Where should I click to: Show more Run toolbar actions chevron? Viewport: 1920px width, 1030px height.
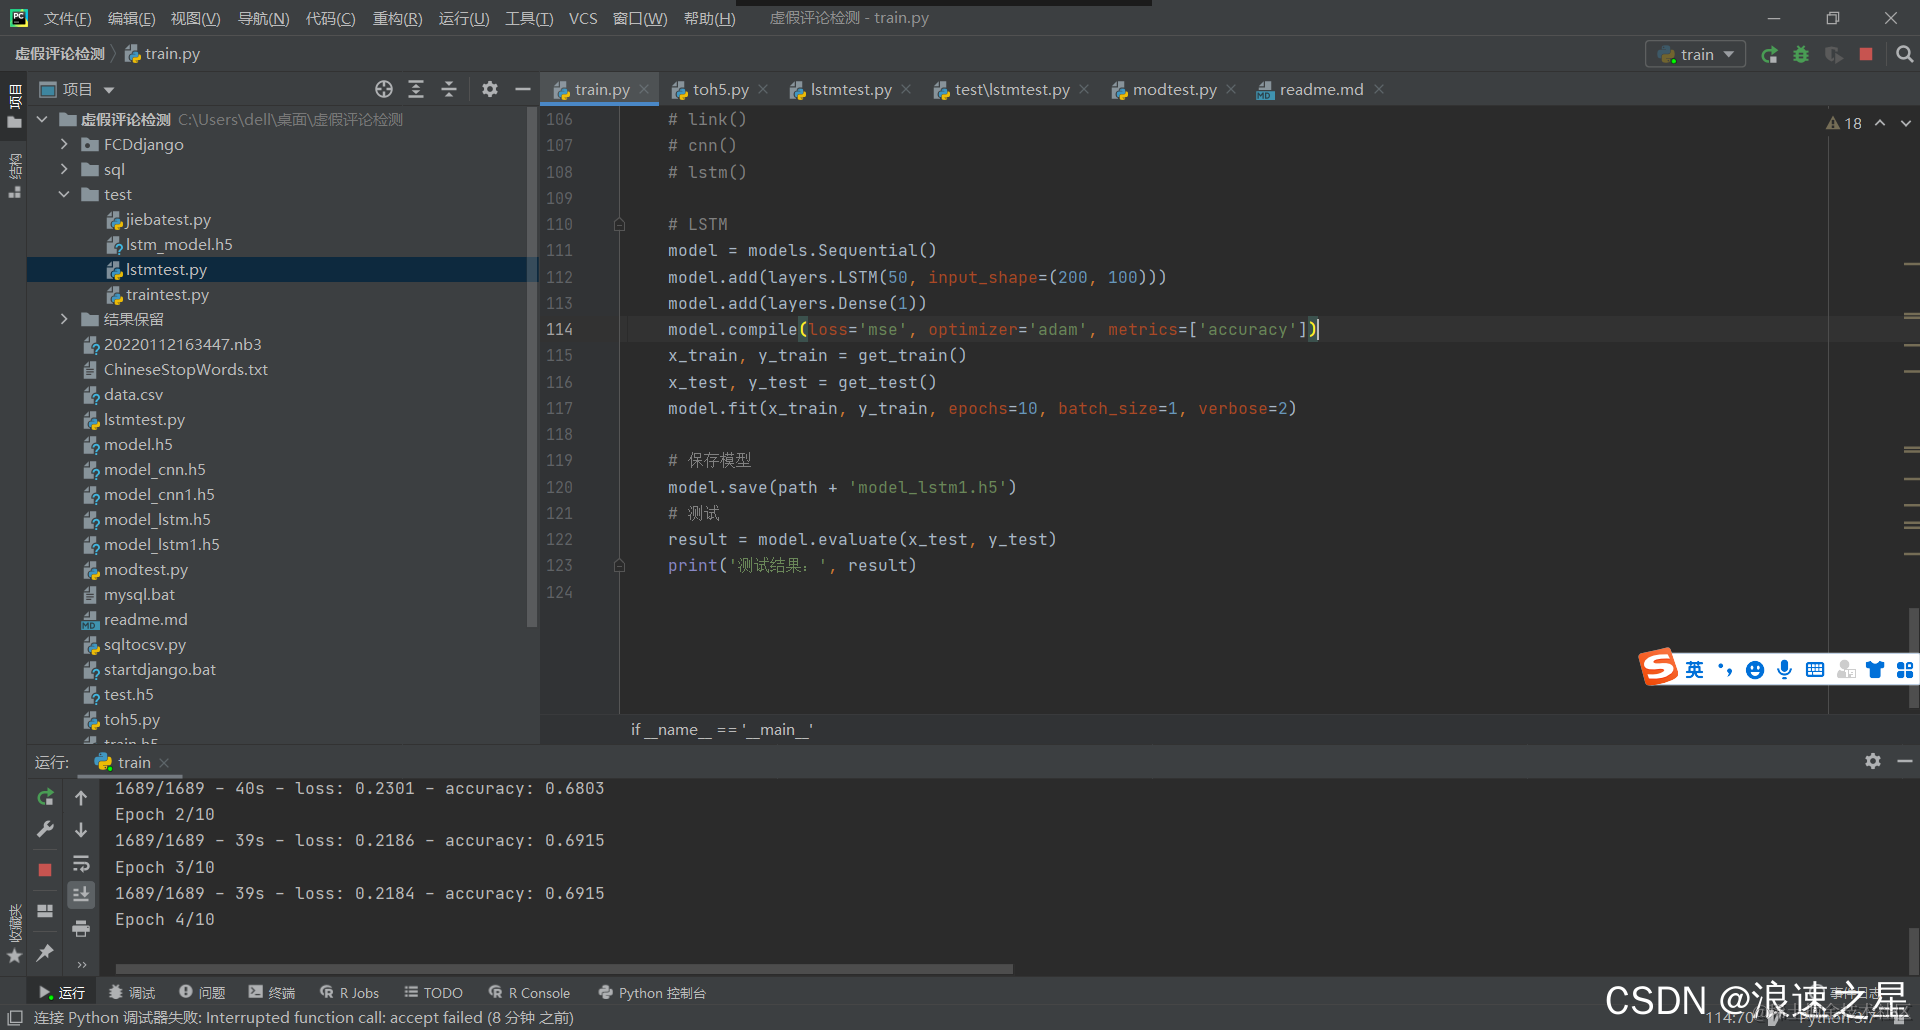coord(81,965)
